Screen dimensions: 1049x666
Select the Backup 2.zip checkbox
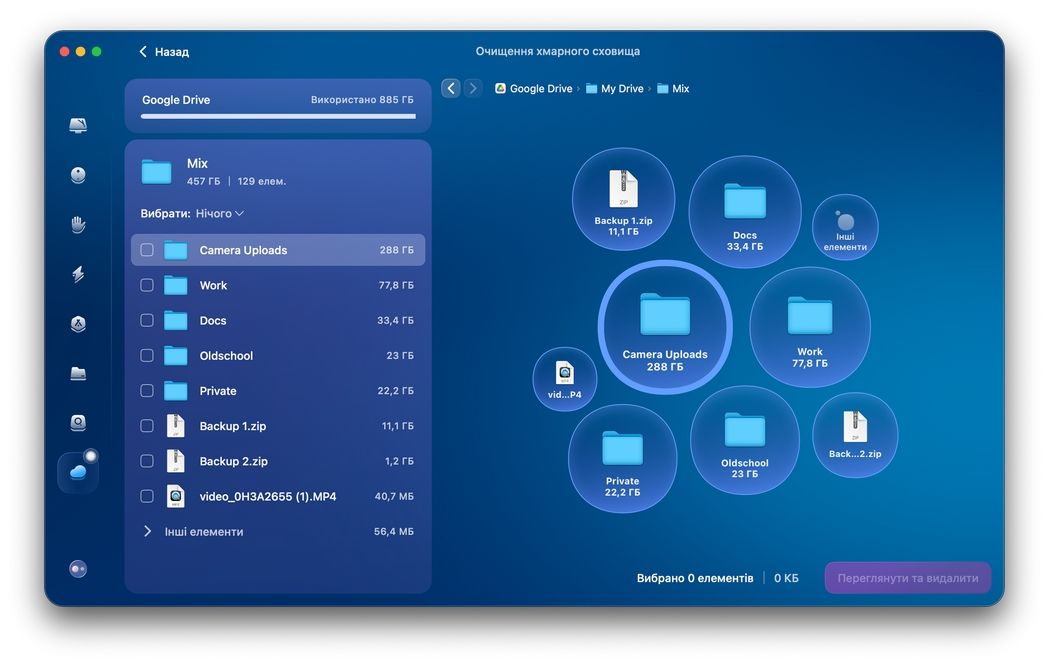click(147, 461)
